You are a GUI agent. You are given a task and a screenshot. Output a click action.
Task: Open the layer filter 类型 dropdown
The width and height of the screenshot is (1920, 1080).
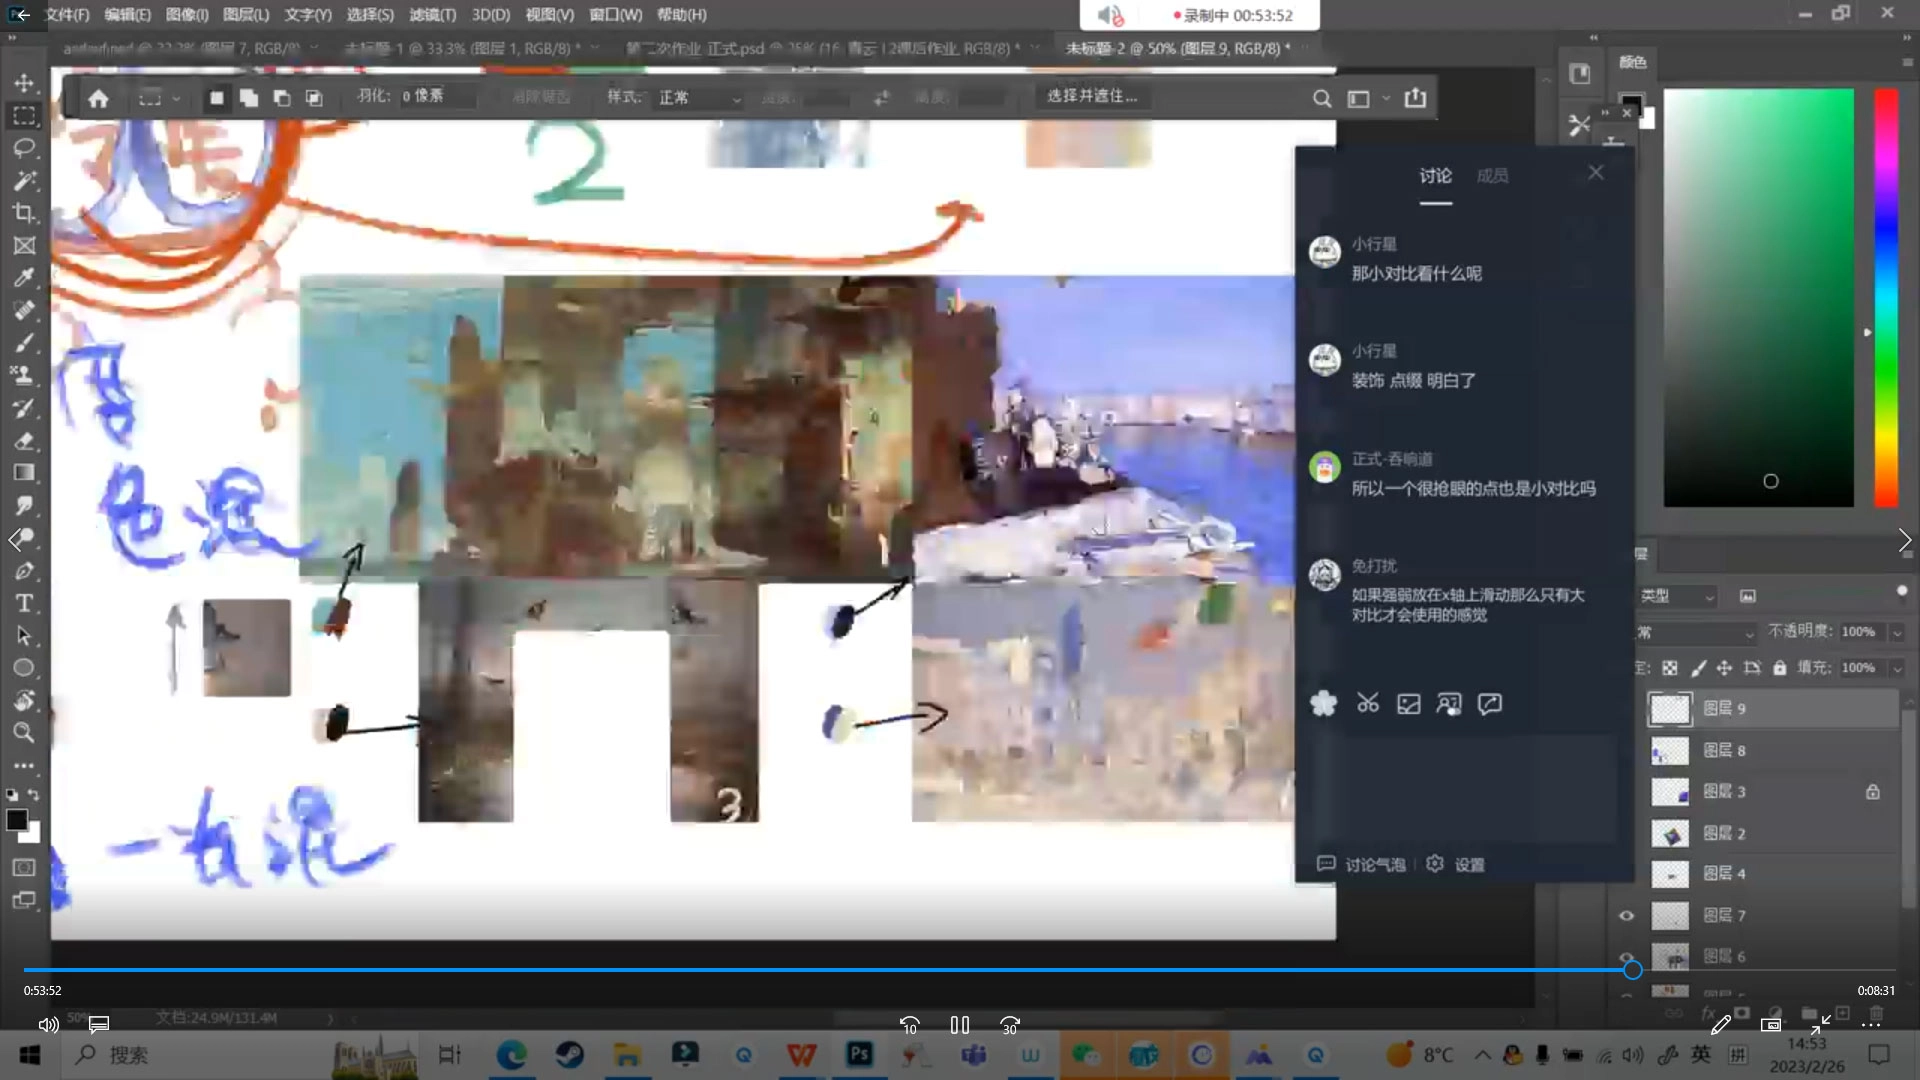[x=1677, y=596]
